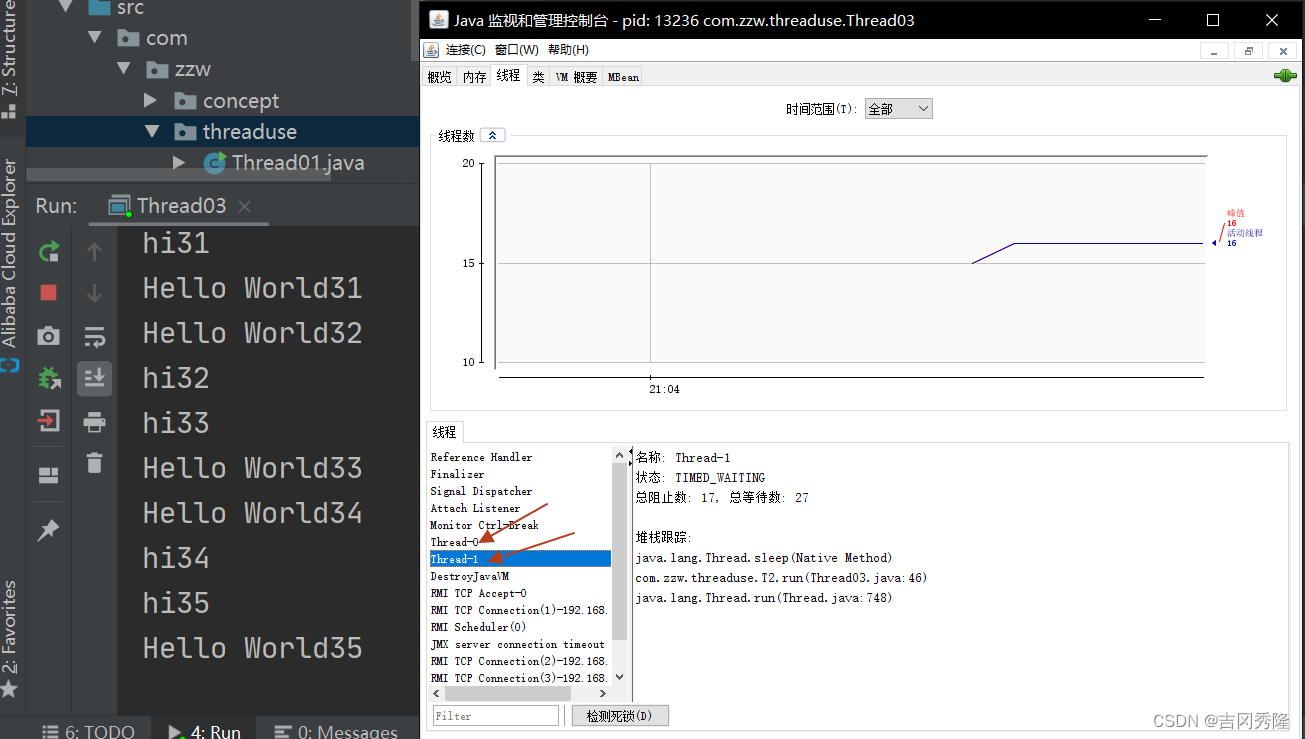
Task: Collapse the com package node
Action: [95, 38]
